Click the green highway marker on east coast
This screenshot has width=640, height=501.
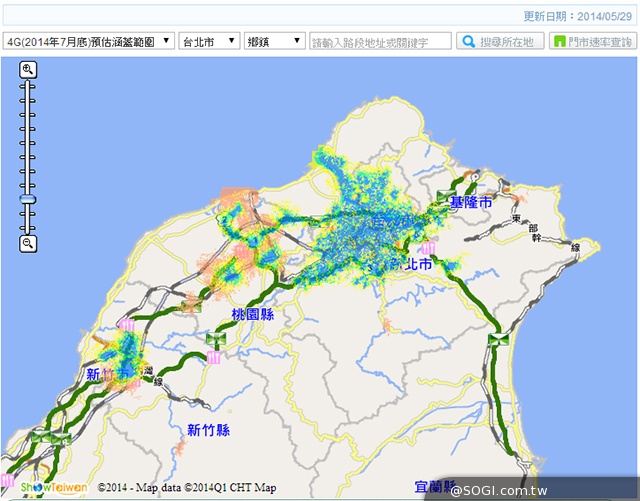coord(497,341)
